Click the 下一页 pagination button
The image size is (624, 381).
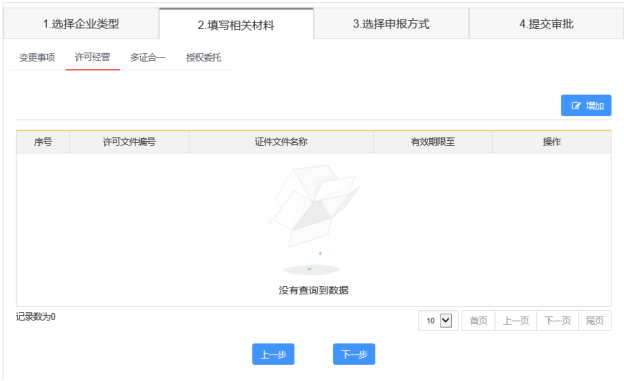tap(558, 320)
